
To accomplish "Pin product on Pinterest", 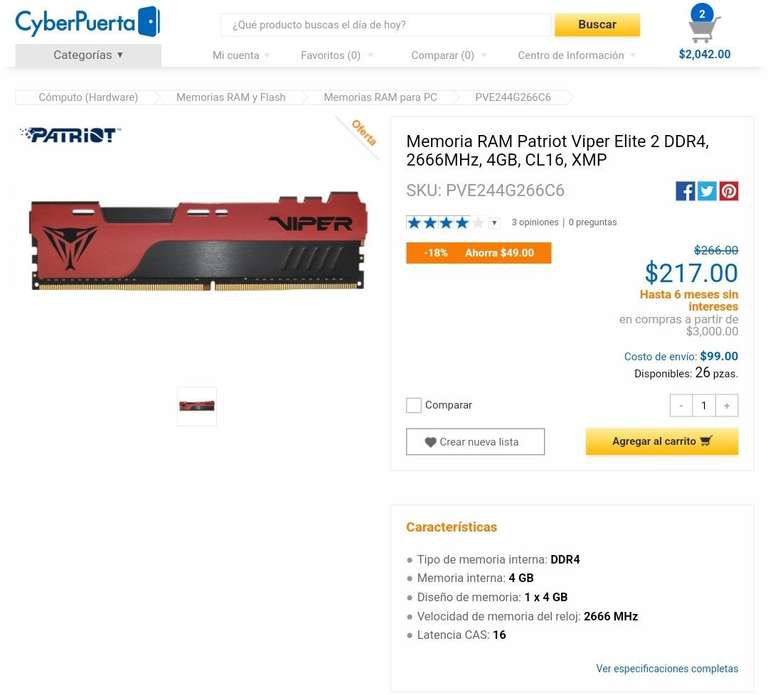I will 728,191.
